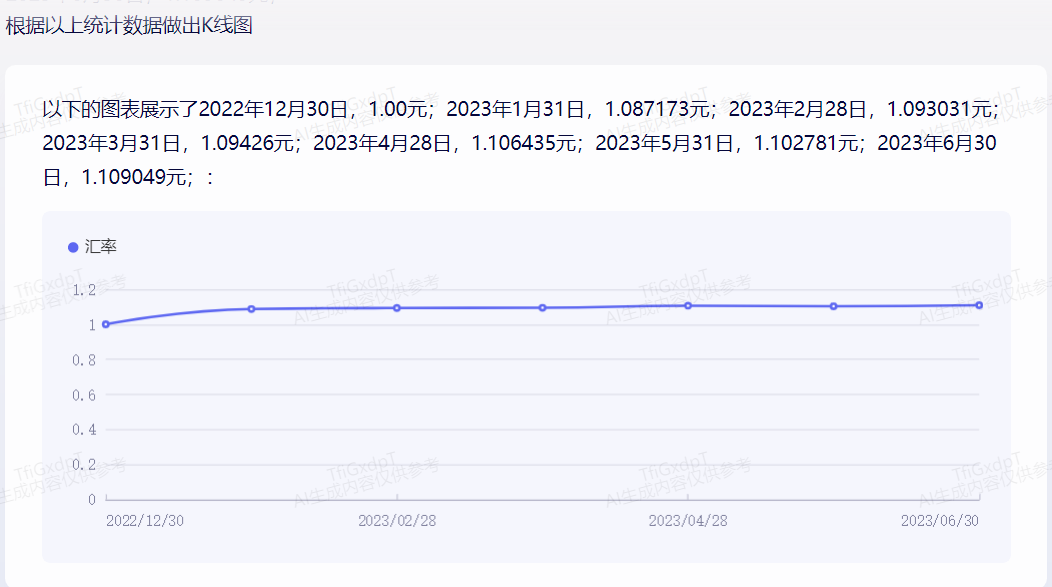Click the x-axis label 2023/02/28
This screenshot has height=587, width=1052.
click(x=397, y=521)
